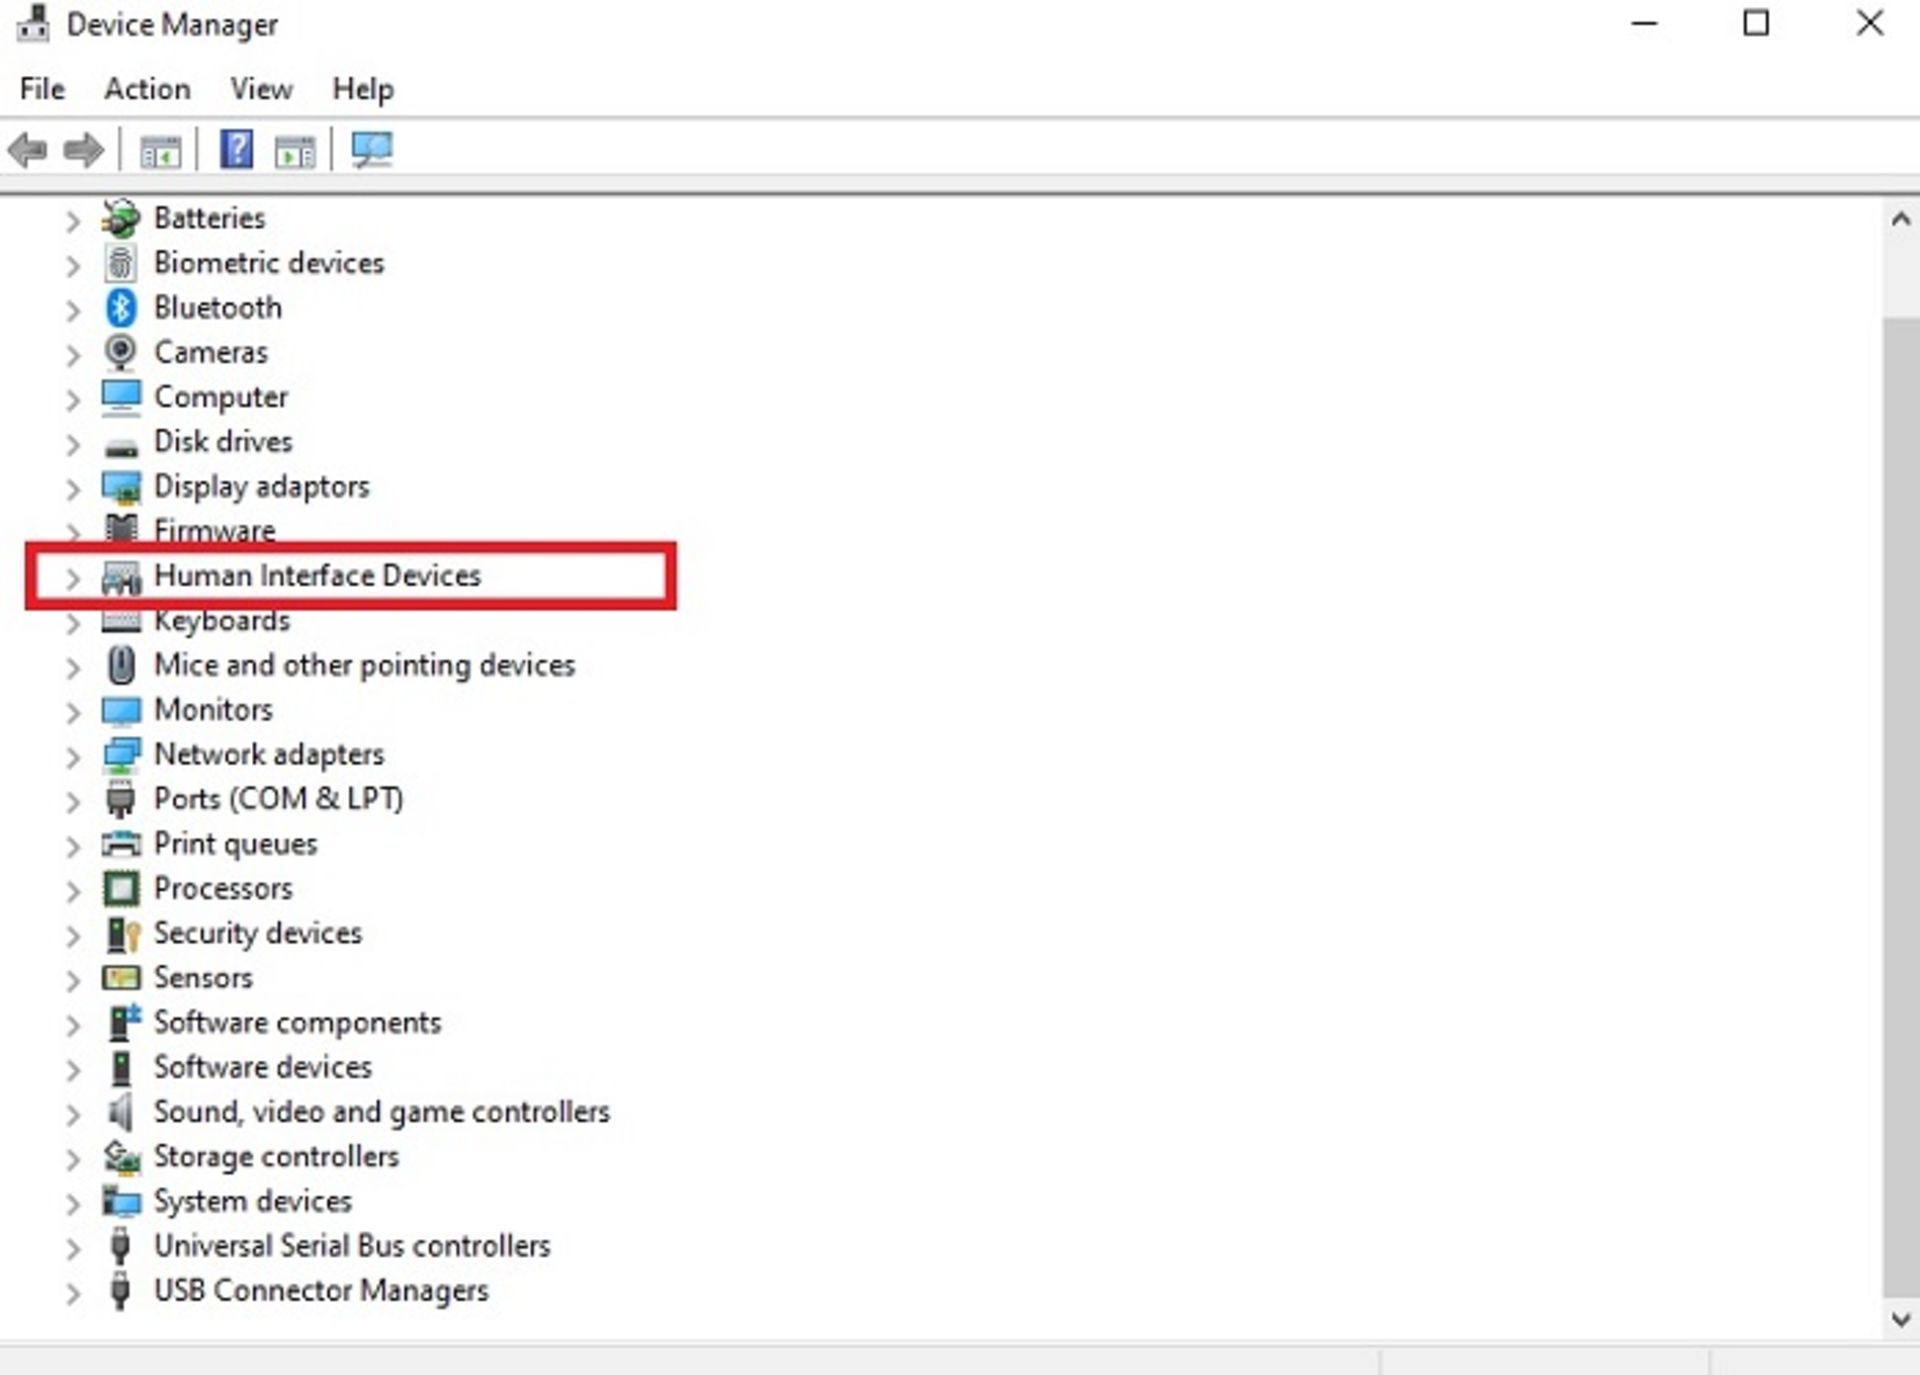
Task: Click the Scan for hardware changes icon
Action: coord(372,151)
